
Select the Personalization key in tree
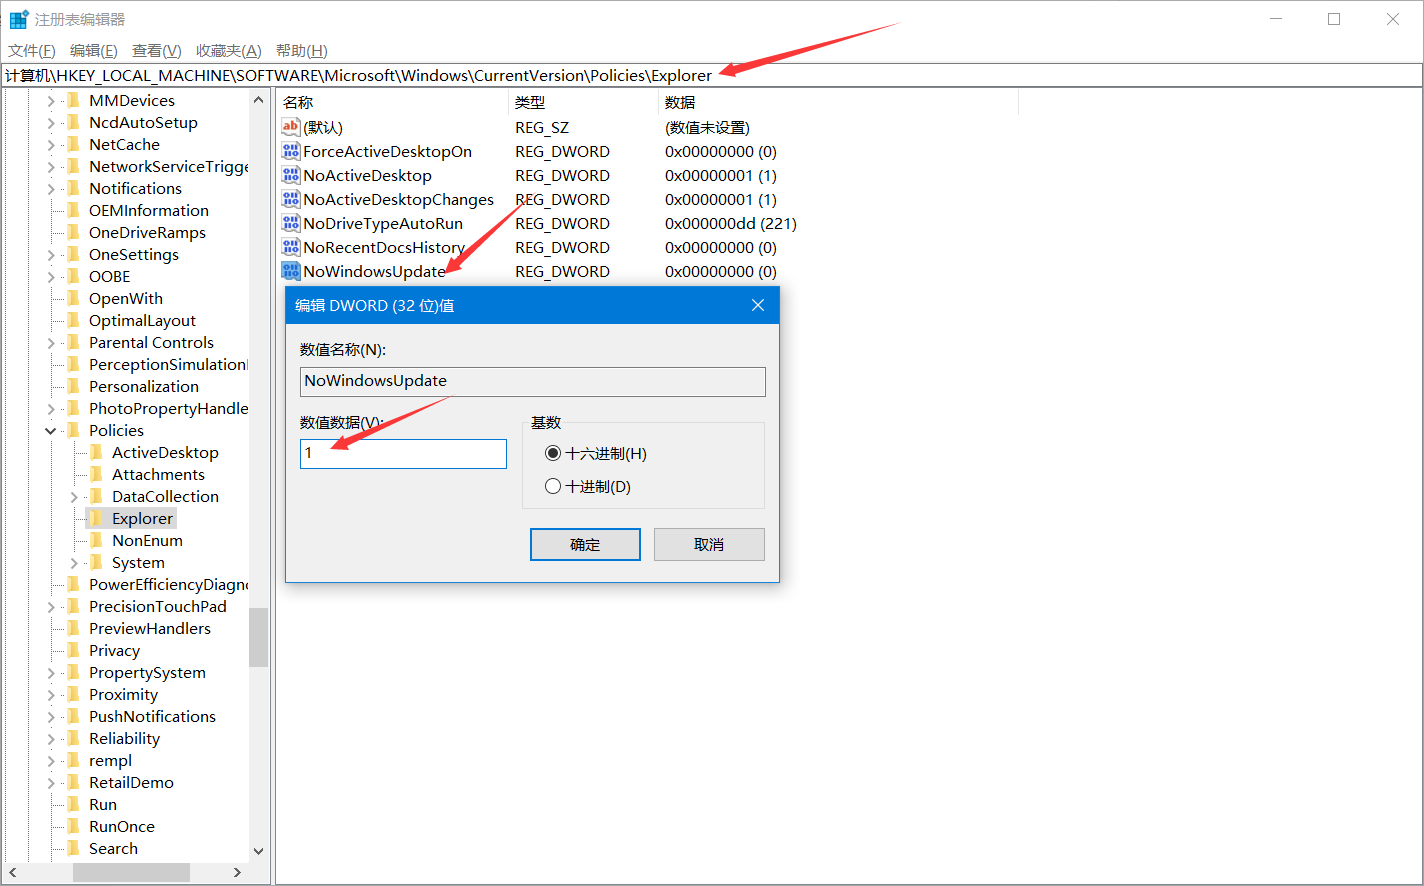[x=144, y=386]
